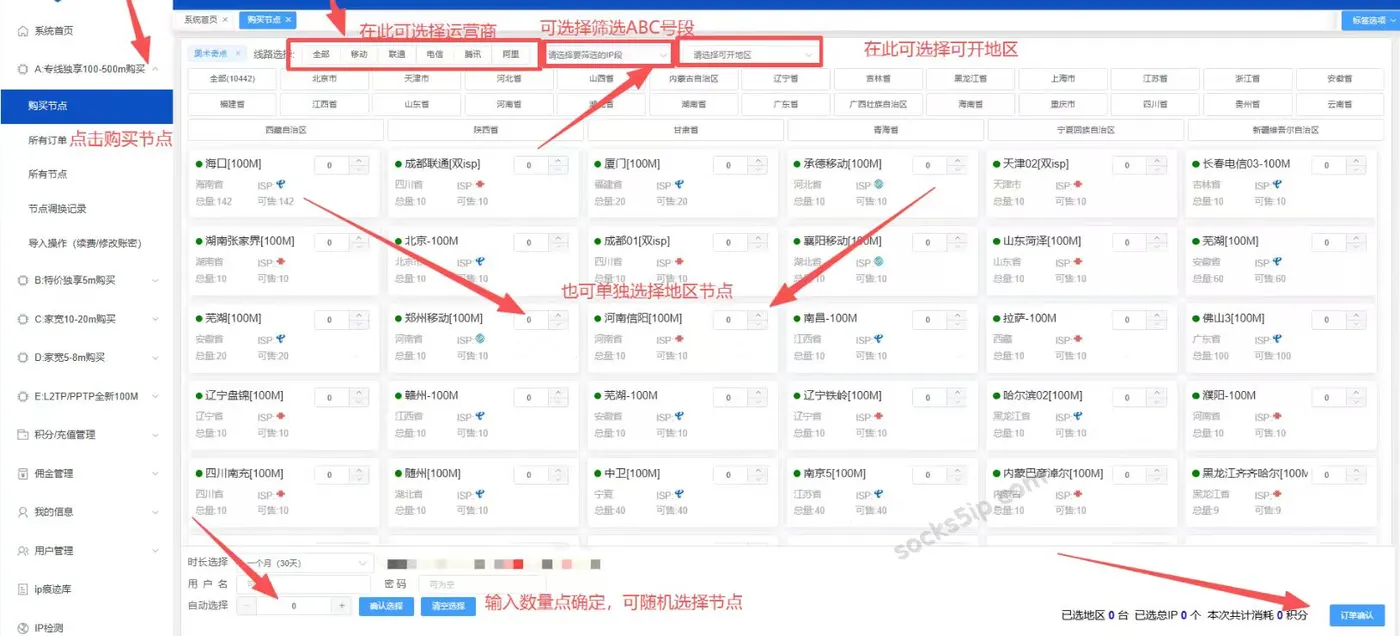Click chip icon beside B:特价独享5m购买
This screenshot has width=1400, height=636.
click(x=23, y=280)
